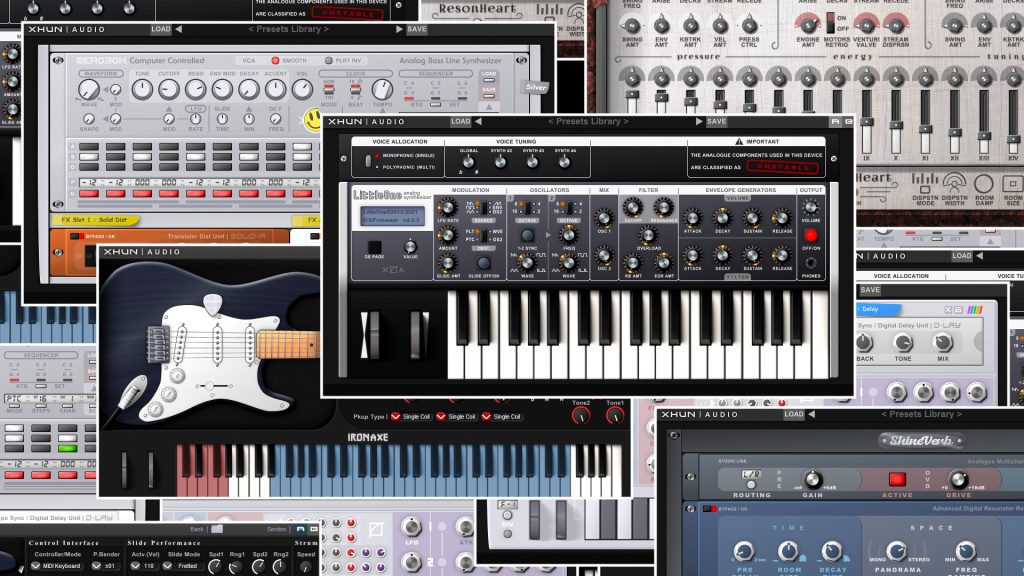Click the ZeroBox Cutoff knob
The height and width of the screenshot is (576, 1024).
point(168,89)
